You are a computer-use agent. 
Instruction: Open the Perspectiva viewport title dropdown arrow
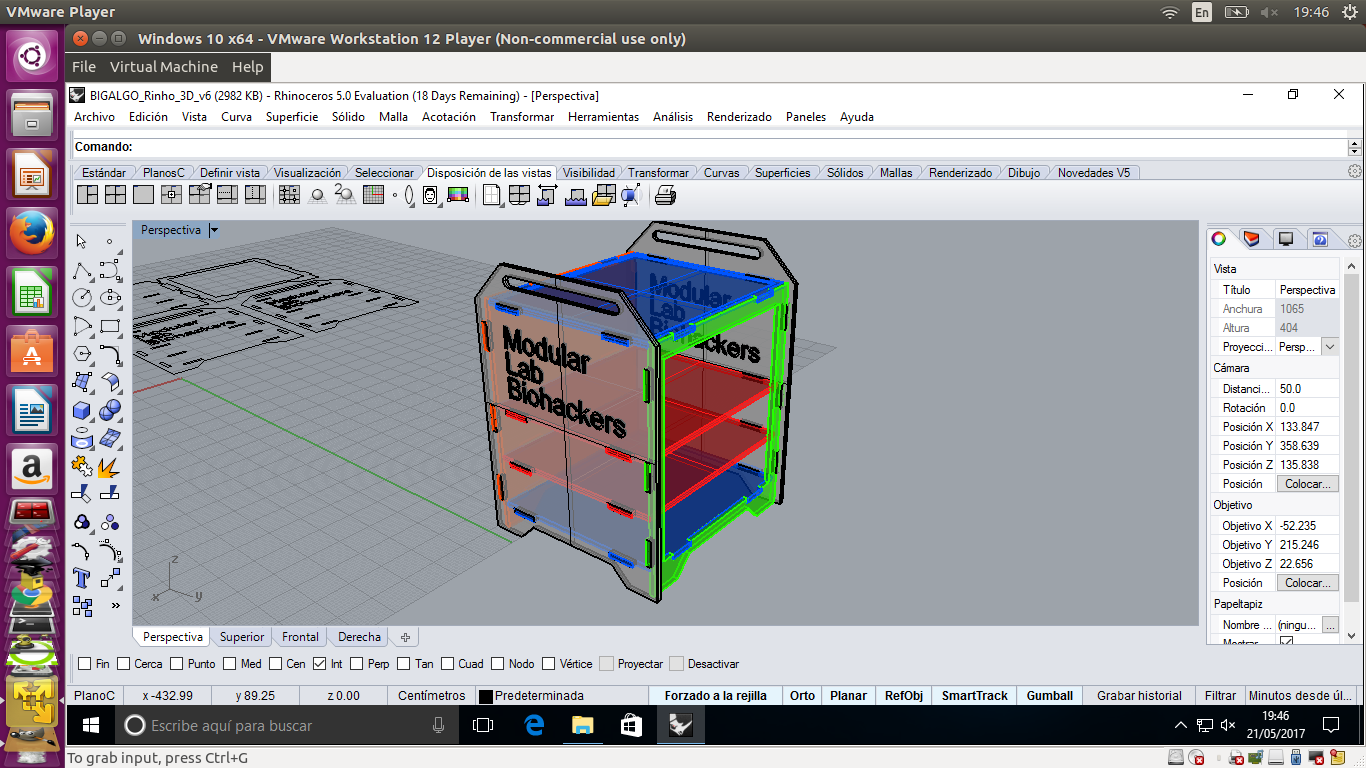point(214,230)
